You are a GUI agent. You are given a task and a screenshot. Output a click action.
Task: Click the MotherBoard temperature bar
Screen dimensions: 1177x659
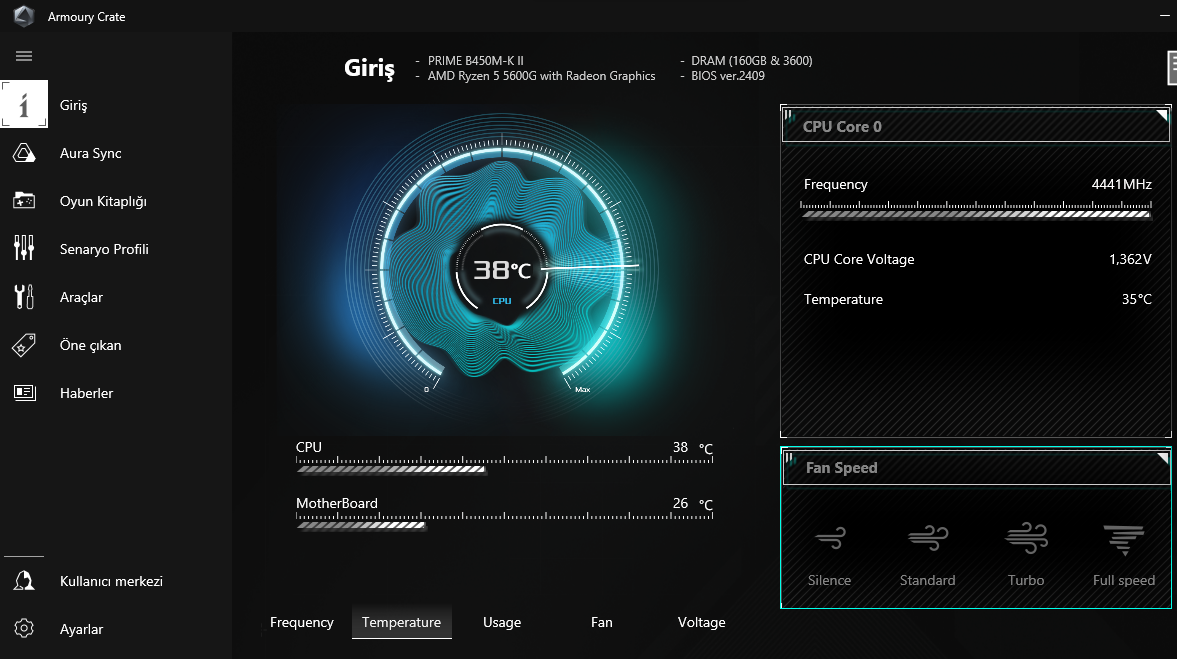[504, 521]
